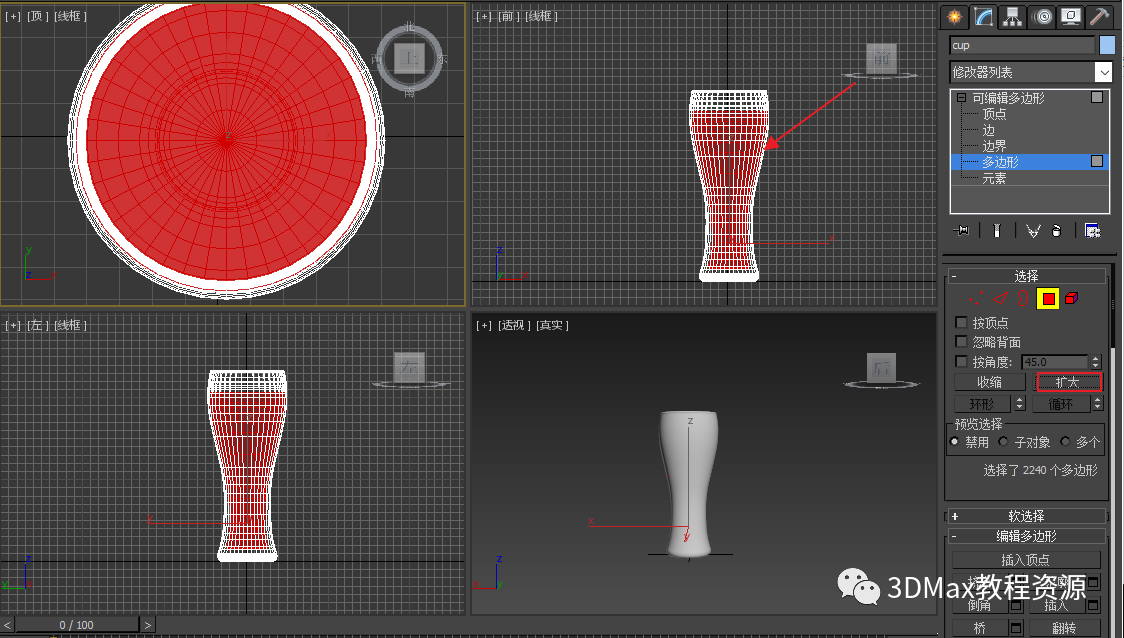Image resolution: width=1124 pixels, height=638 pixels.
Task: Open the [顶] view label menu
Action: click(36, 16)
